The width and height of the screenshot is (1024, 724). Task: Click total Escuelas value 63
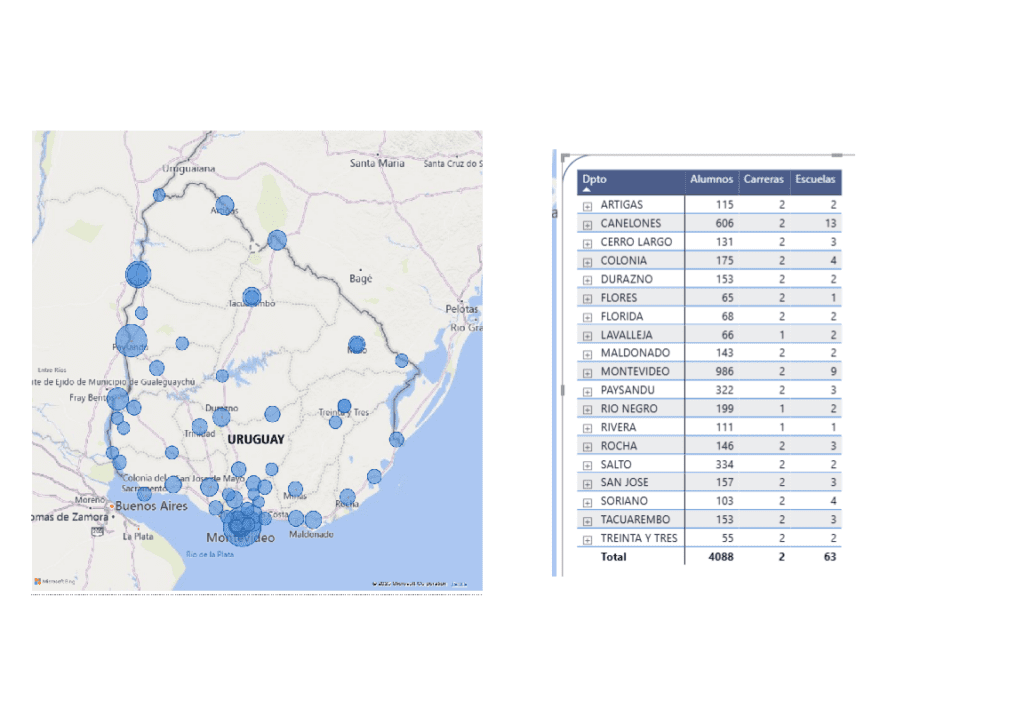click(x=829, y=557)
